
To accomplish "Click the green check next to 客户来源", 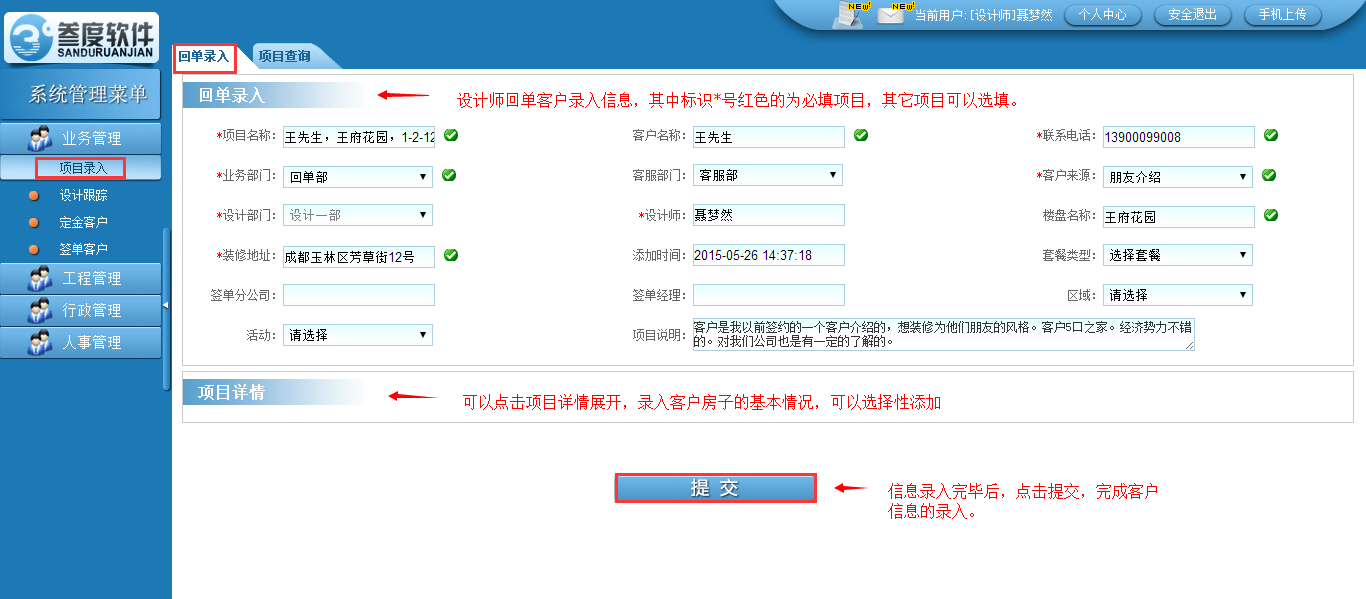I will tap(1269, 175).
